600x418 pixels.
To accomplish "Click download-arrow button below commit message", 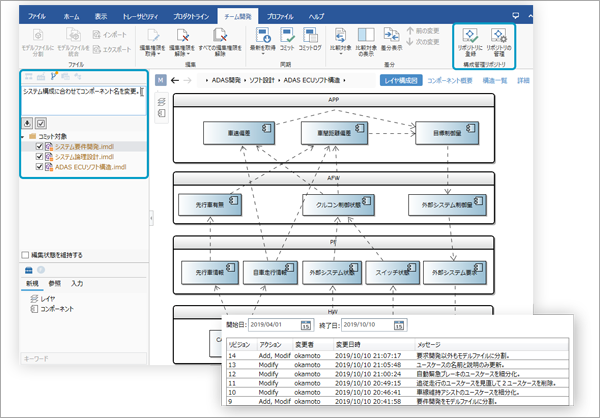I will click(x=27, y=123).
